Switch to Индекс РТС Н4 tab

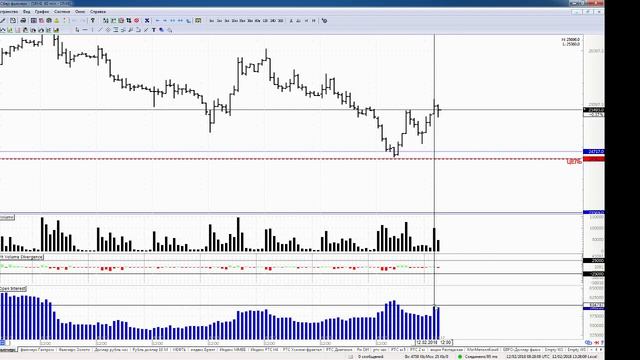tap(264, 350)
